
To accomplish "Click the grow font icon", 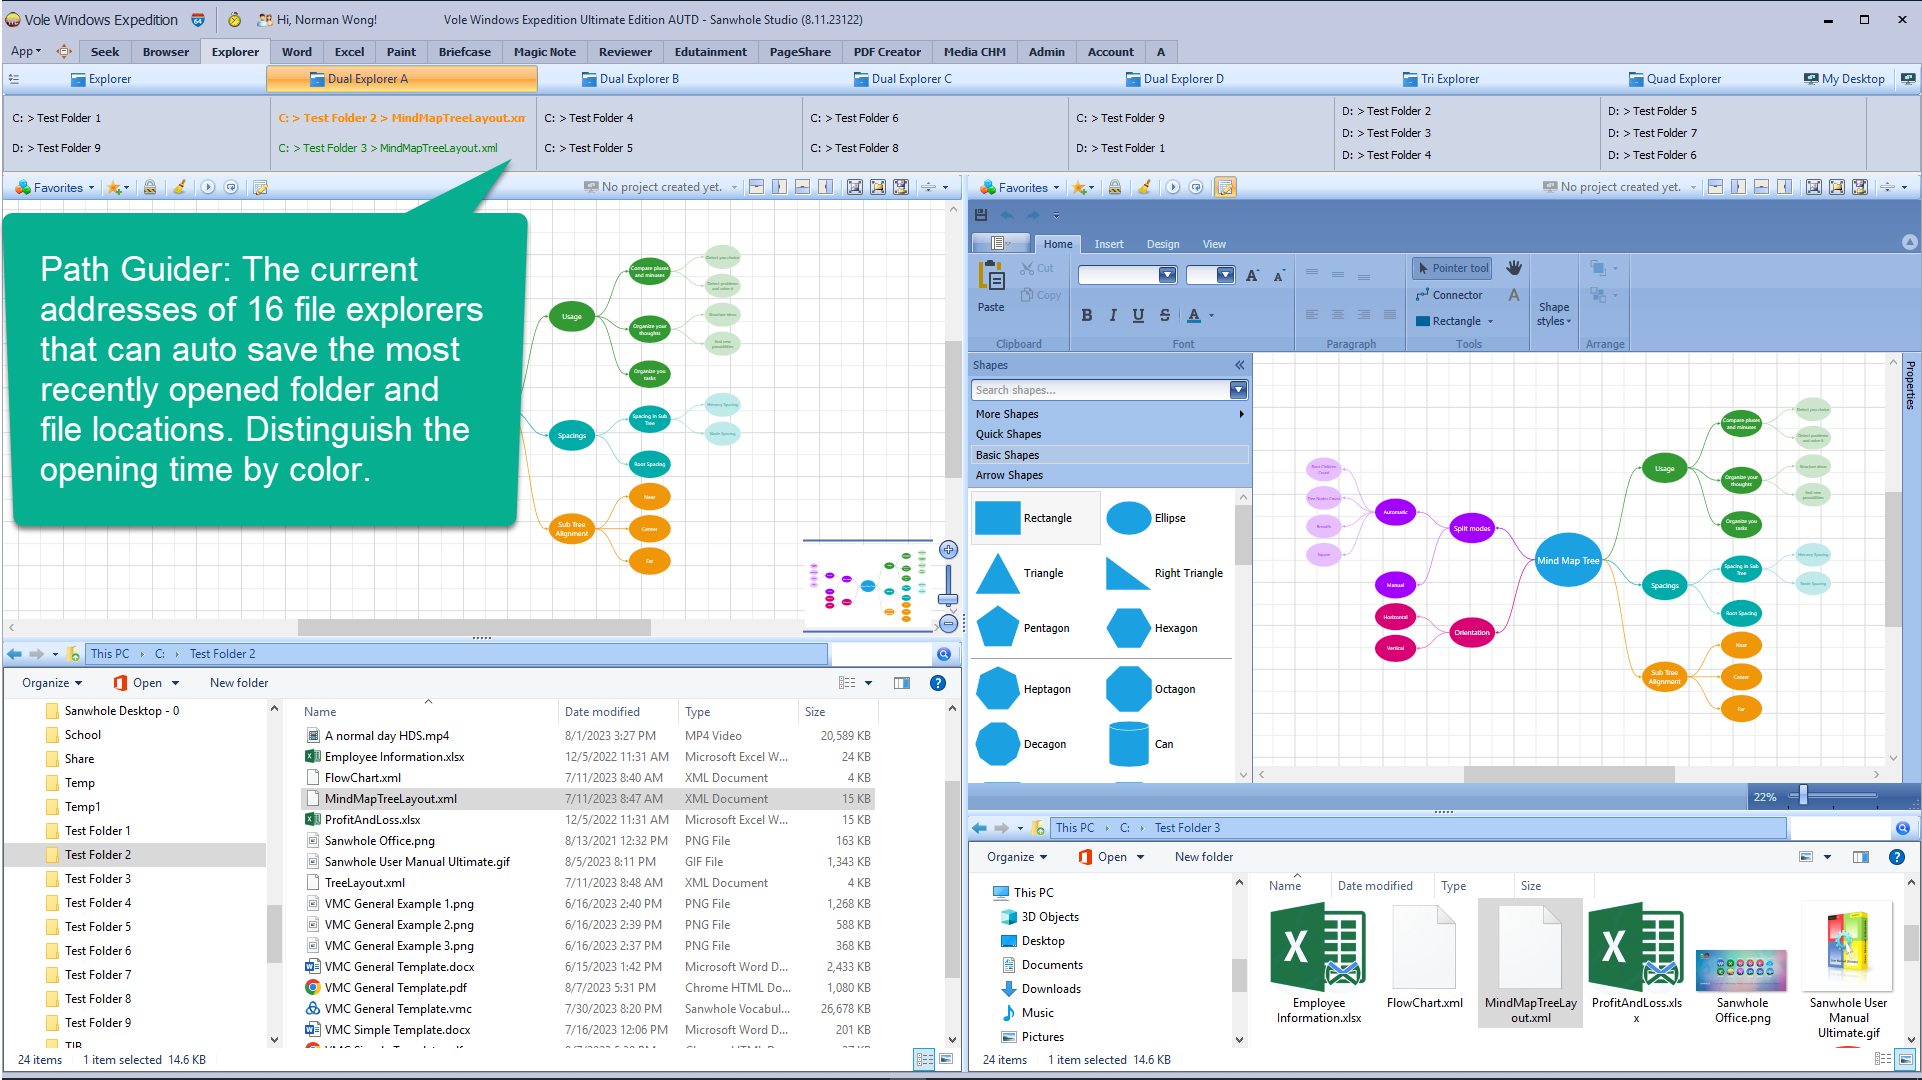I will click(1252, 275).
